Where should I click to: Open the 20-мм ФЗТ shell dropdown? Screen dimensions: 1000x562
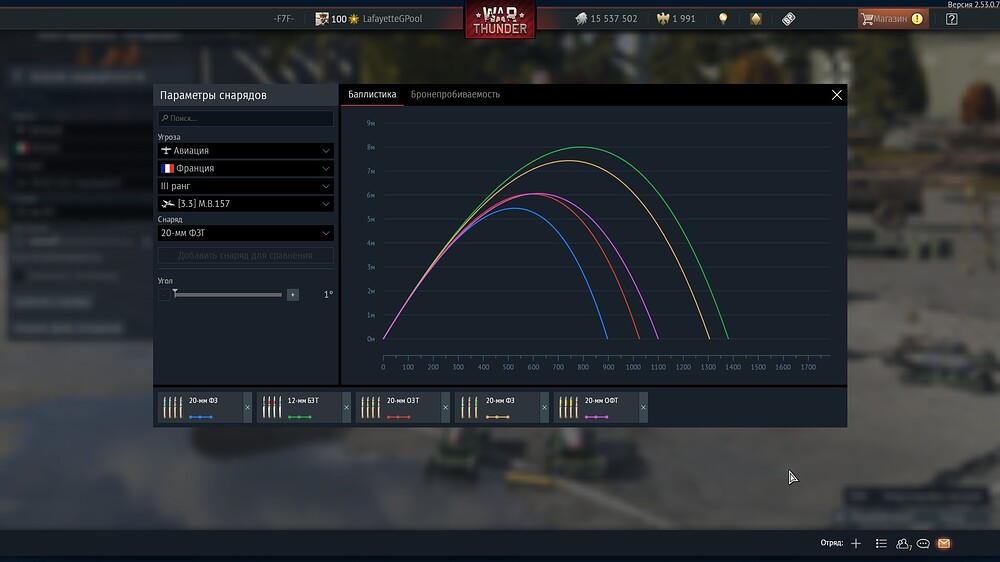point(245,233)
